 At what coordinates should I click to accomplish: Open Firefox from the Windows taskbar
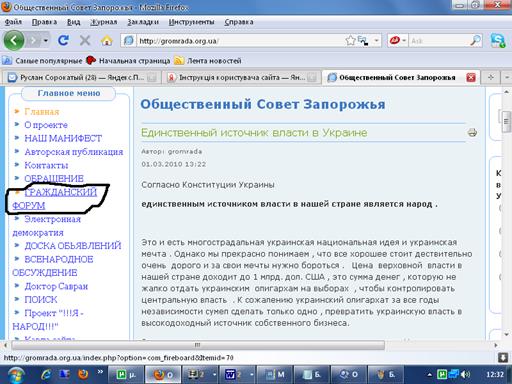(x=83, y=374)
